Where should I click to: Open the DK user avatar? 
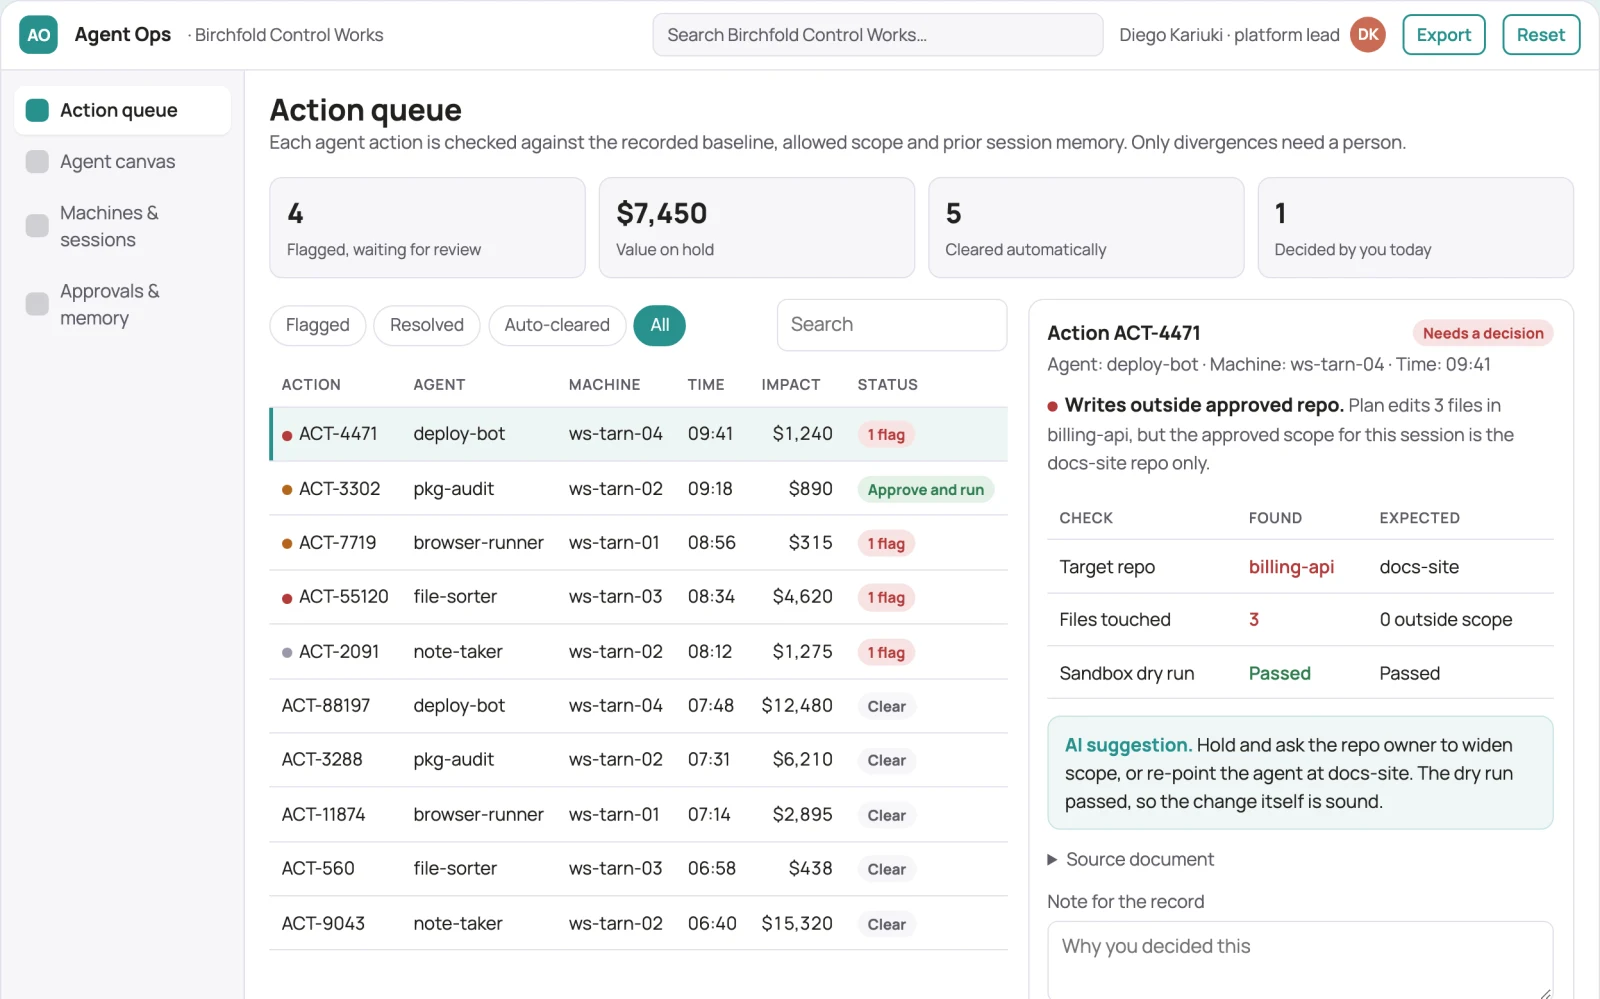(x=1367, y=35)
